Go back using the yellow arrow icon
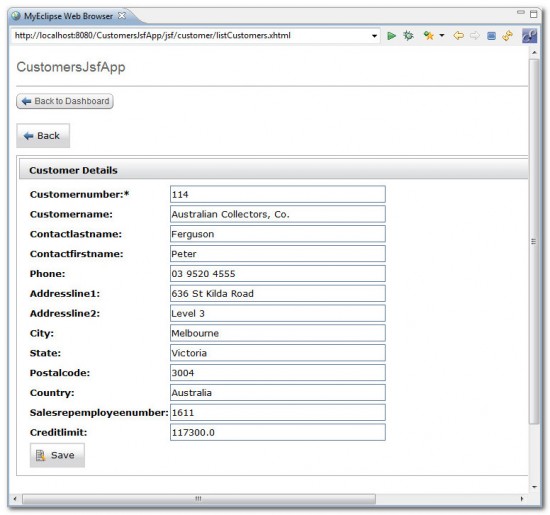 (x=458, y=35)
